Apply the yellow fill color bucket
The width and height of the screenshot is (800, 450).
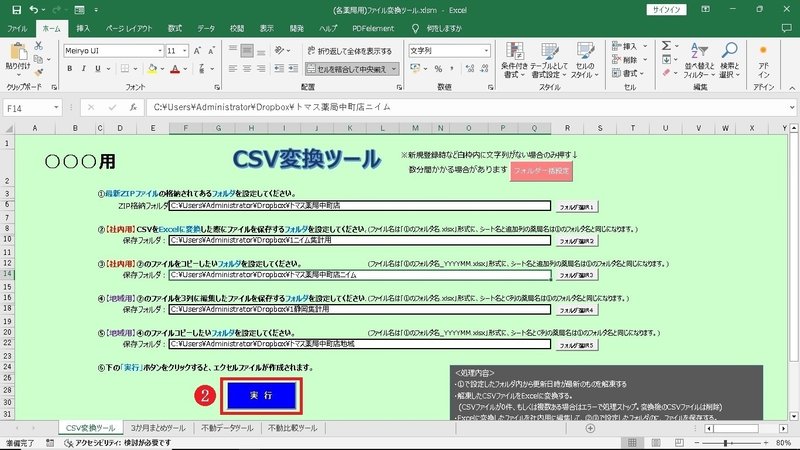[152, 68]
